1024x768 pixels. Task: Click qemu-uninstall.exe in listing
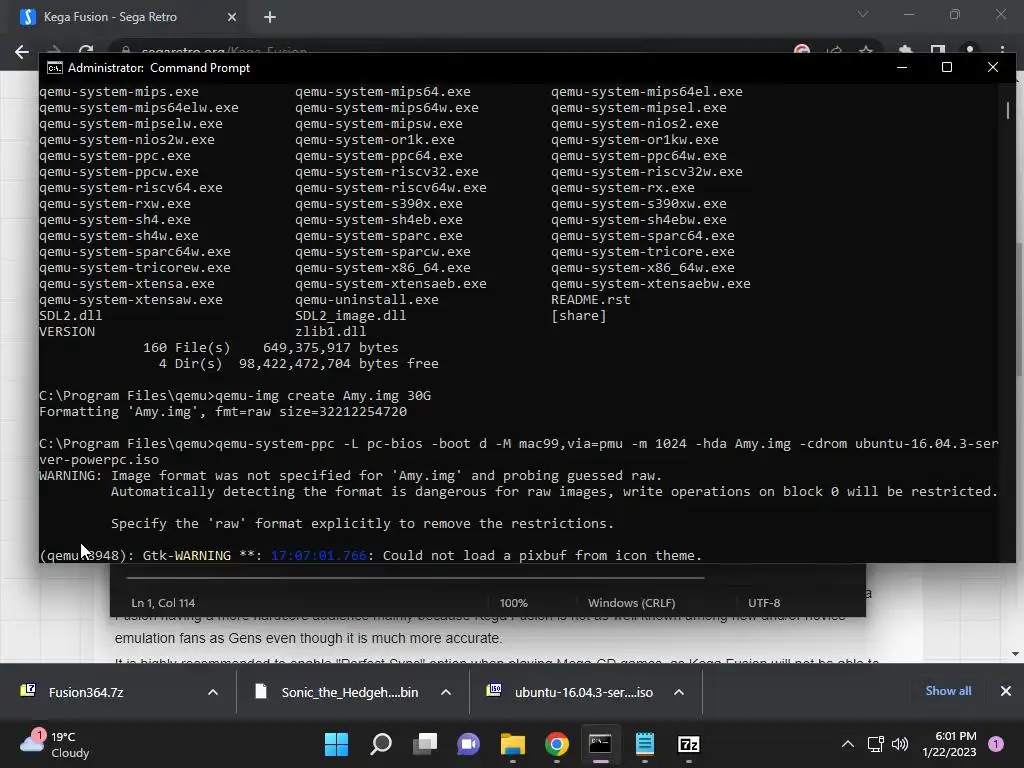click(366, 300)
